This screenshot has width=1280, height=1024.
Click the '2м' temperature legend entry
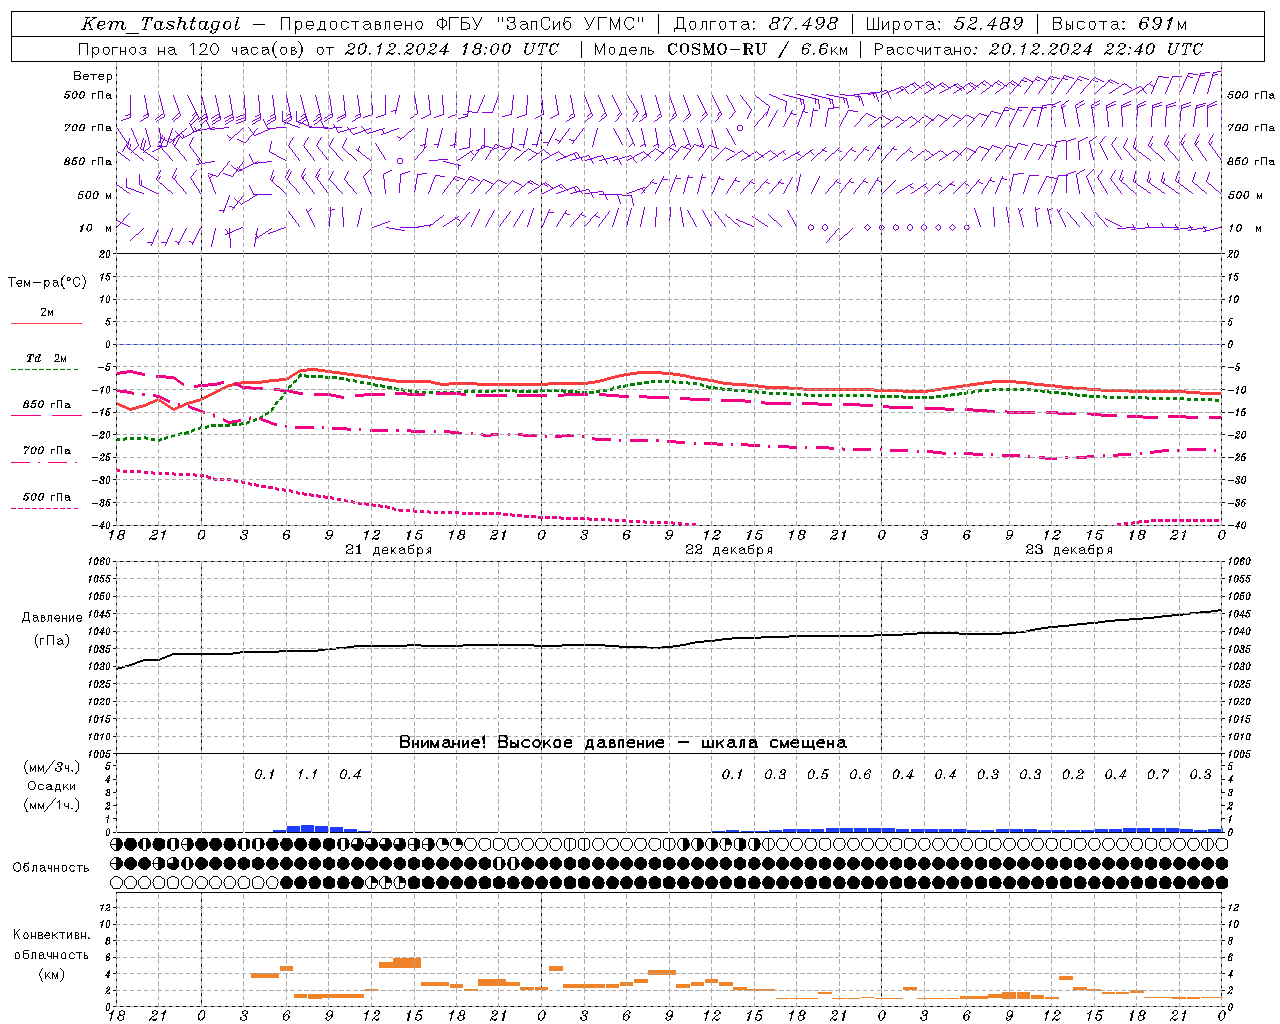[x=47, y=313]
